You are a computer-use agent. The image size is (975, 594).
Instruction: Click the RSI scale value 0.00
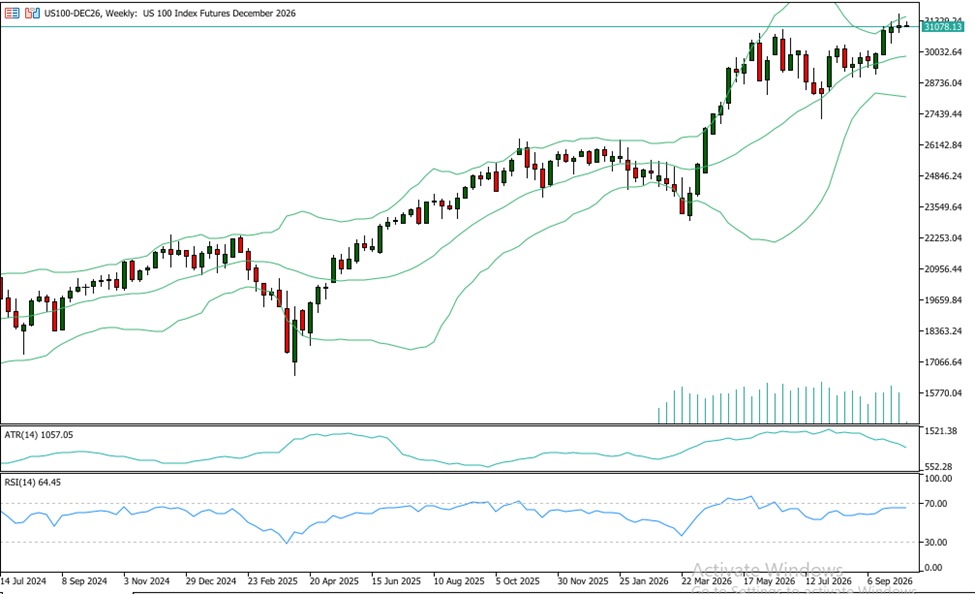[934, 567]
